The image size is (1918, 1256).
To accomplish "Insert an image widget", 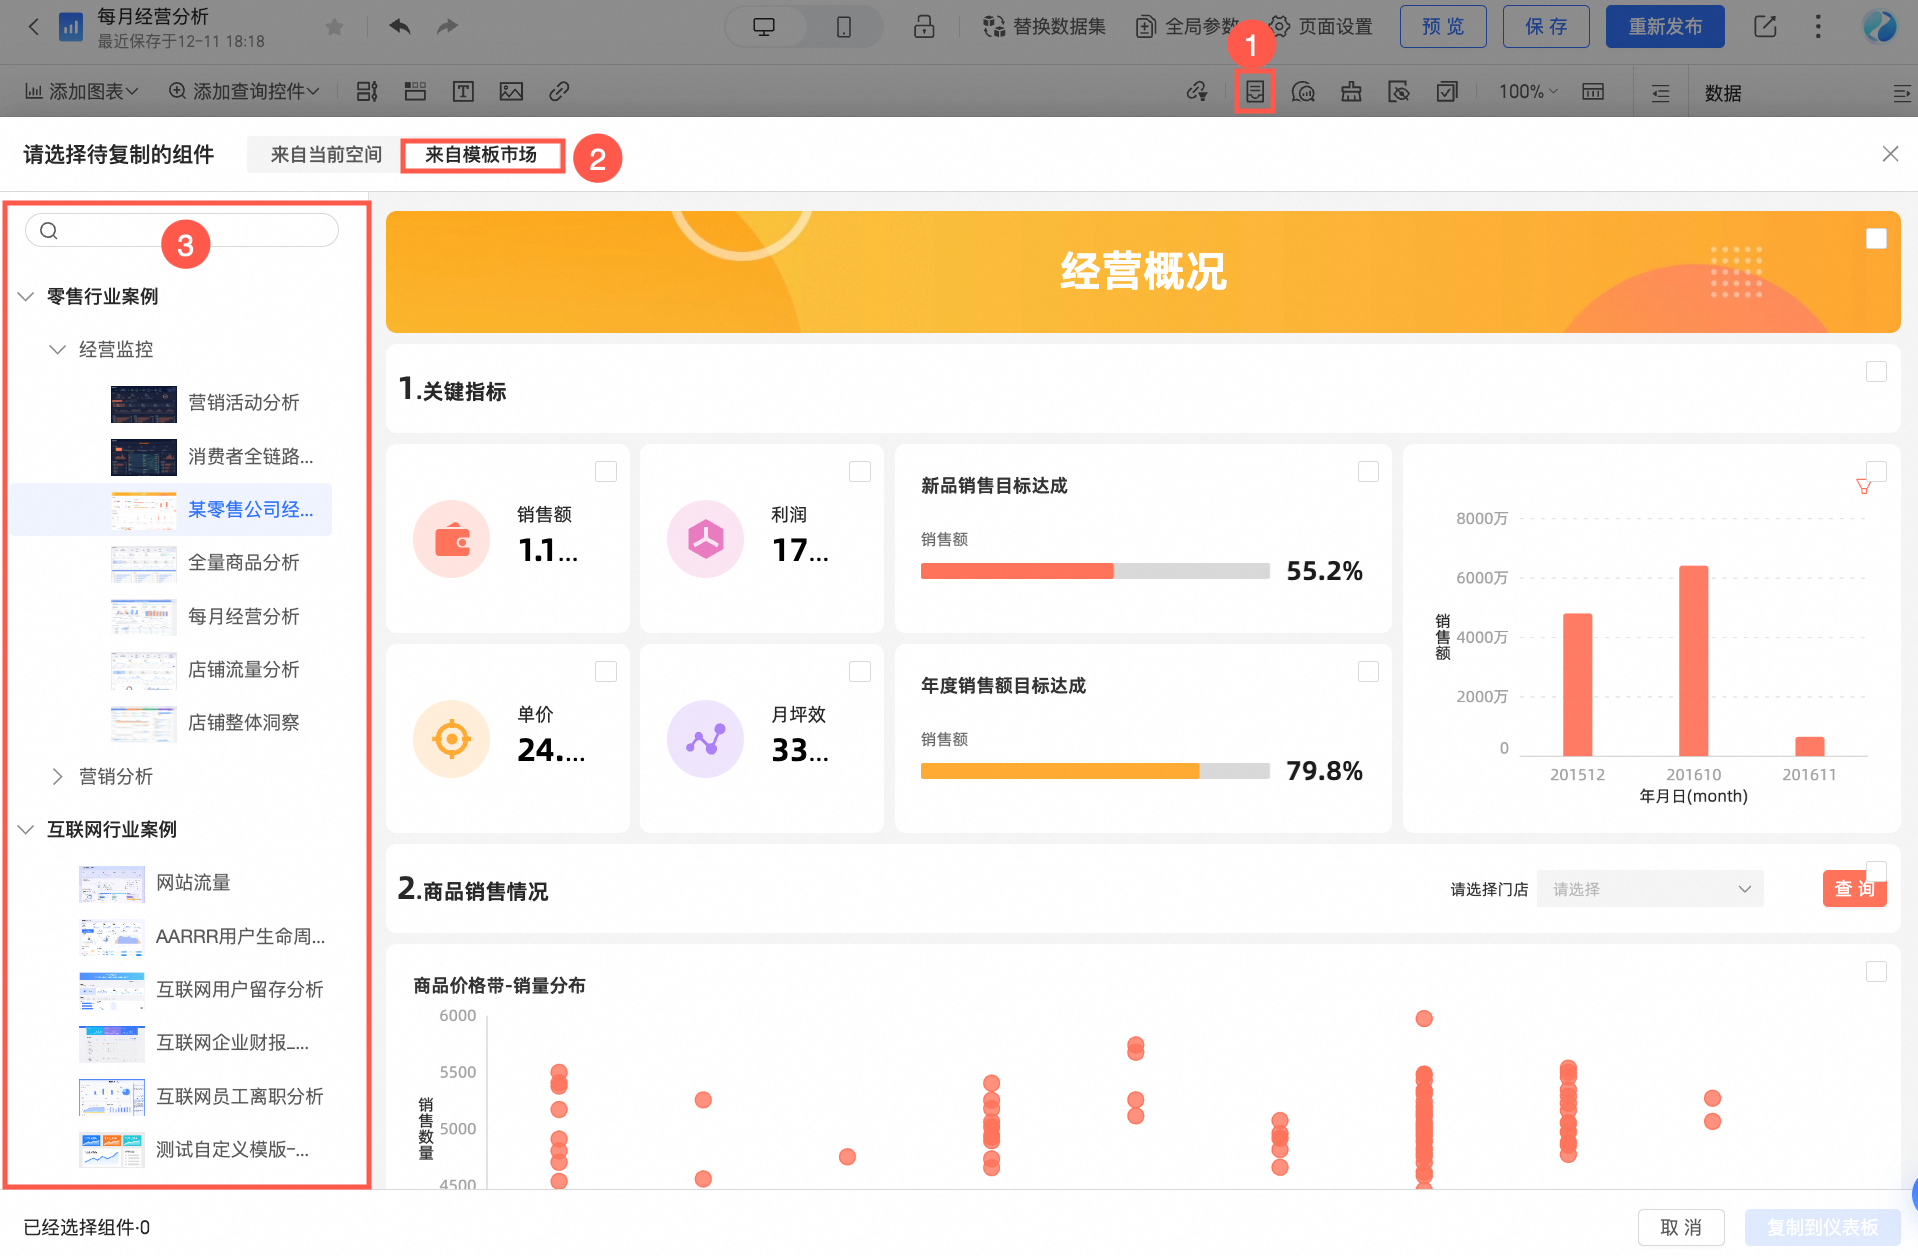I will (x=511, y=92).
